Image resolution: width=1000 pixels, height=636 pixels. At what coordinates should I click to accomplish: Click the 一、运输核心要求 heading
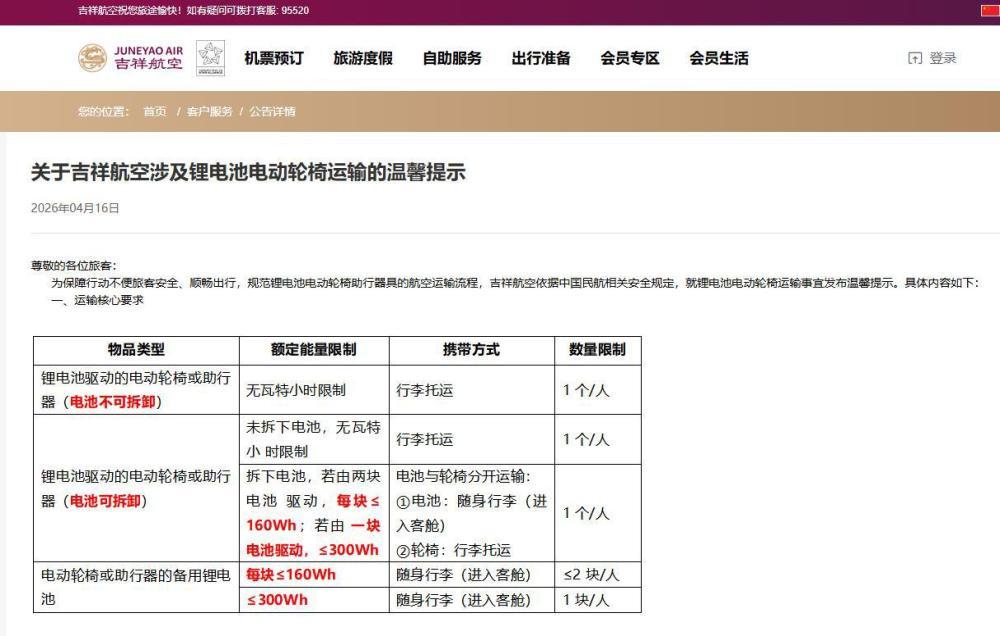98,300
